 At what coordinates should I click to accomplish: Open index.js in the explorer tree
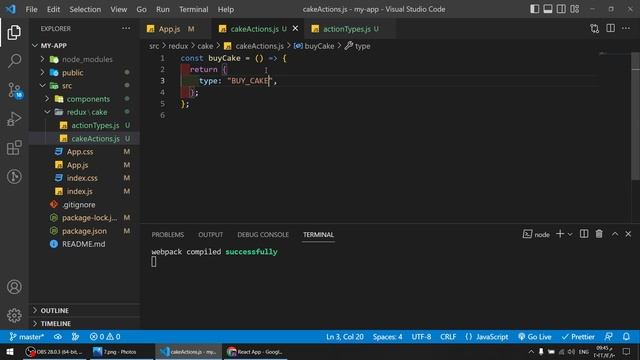pos(85,191)
